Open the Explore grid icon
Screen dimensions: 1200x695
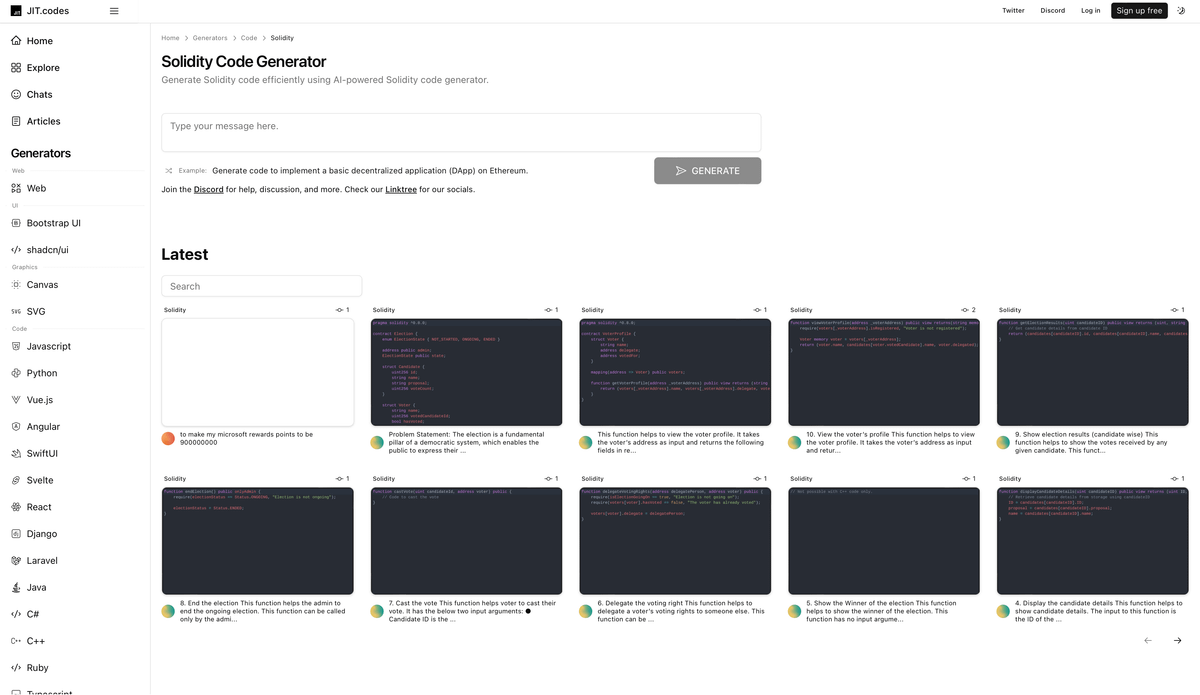[x=16, y=68]
